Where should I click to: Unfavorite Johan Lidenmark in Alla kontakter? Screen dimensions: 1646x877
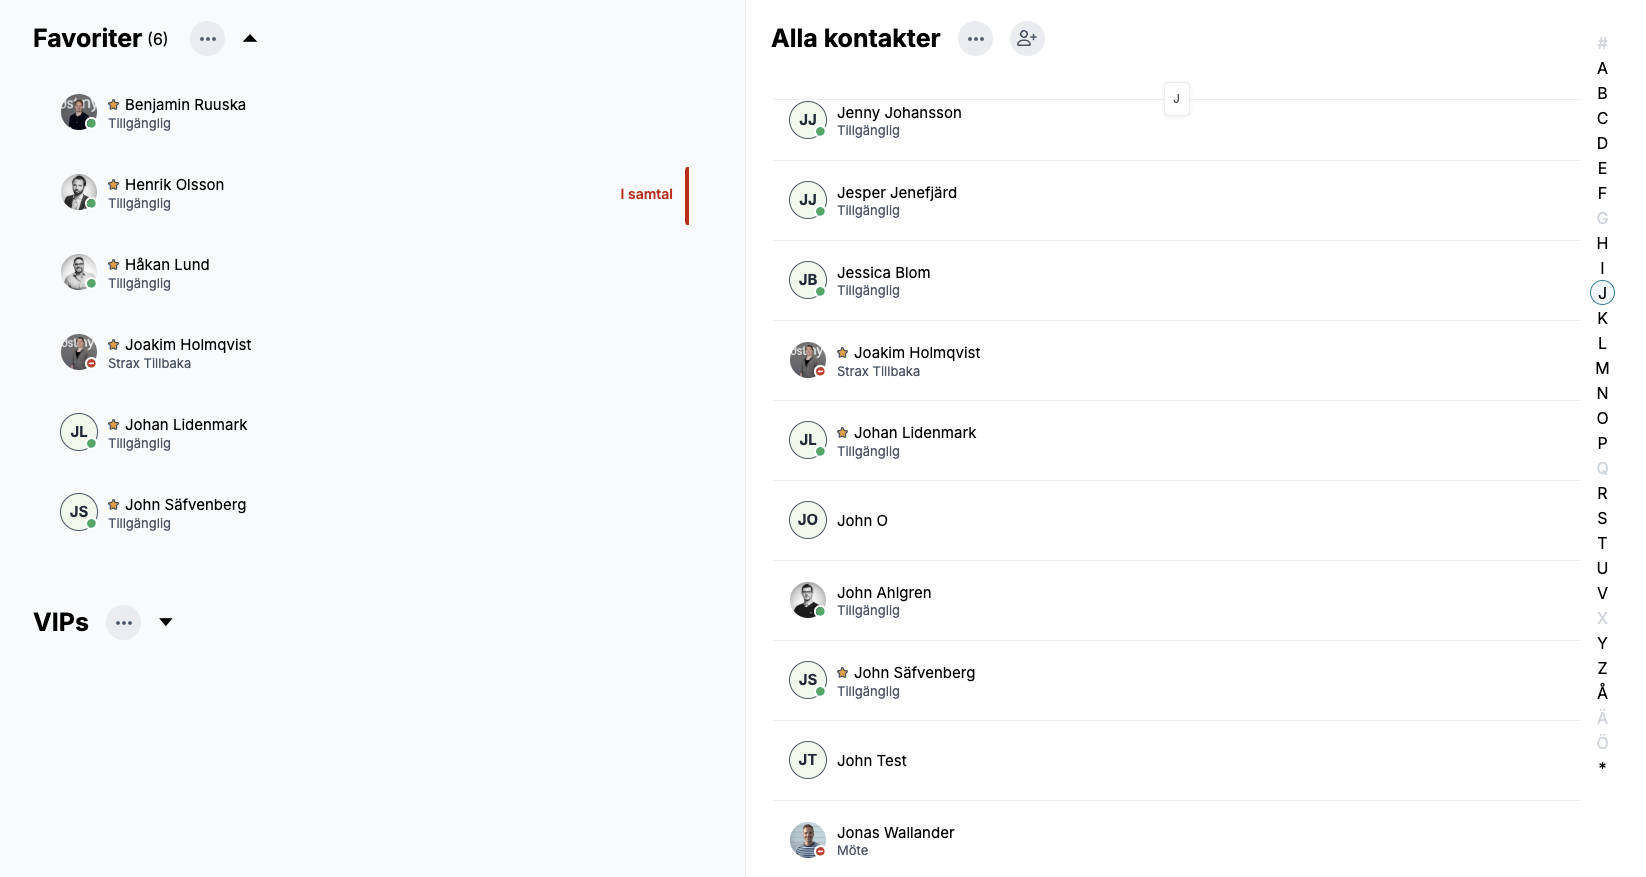click(x=843, y=433)
